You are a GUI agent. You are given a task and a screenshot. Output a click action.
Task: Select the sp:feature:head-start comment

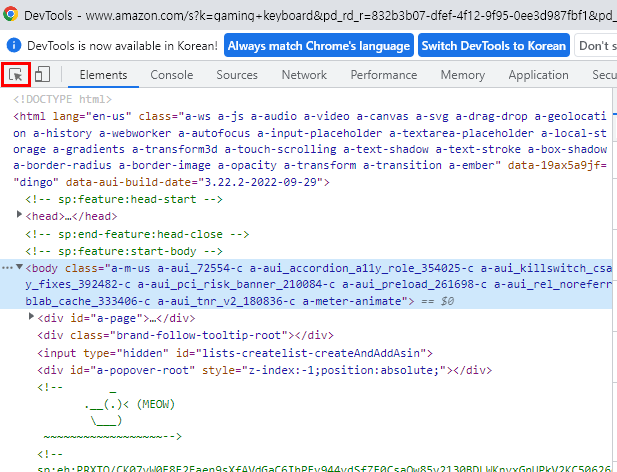click(x=124, y=199)
